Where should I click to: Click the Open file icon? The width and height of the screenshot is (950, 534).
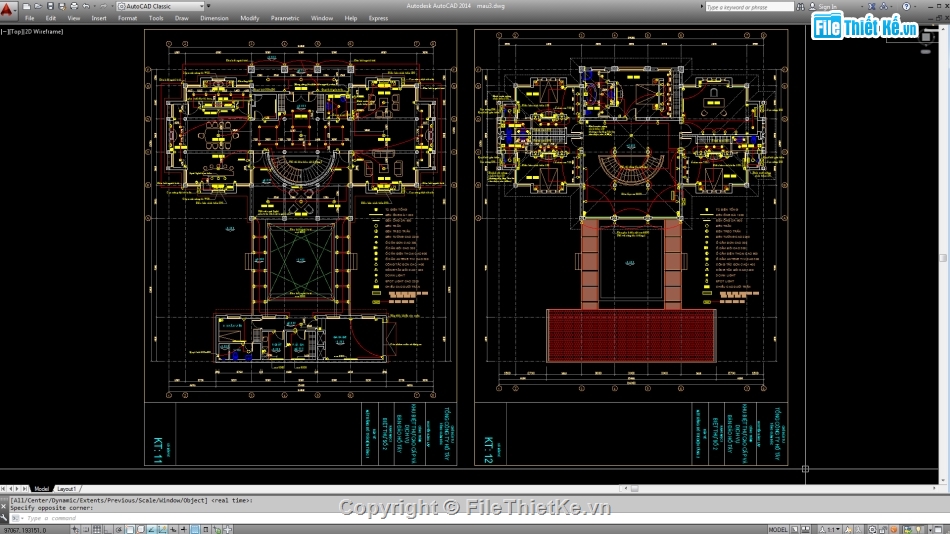(x=38, y=6)
